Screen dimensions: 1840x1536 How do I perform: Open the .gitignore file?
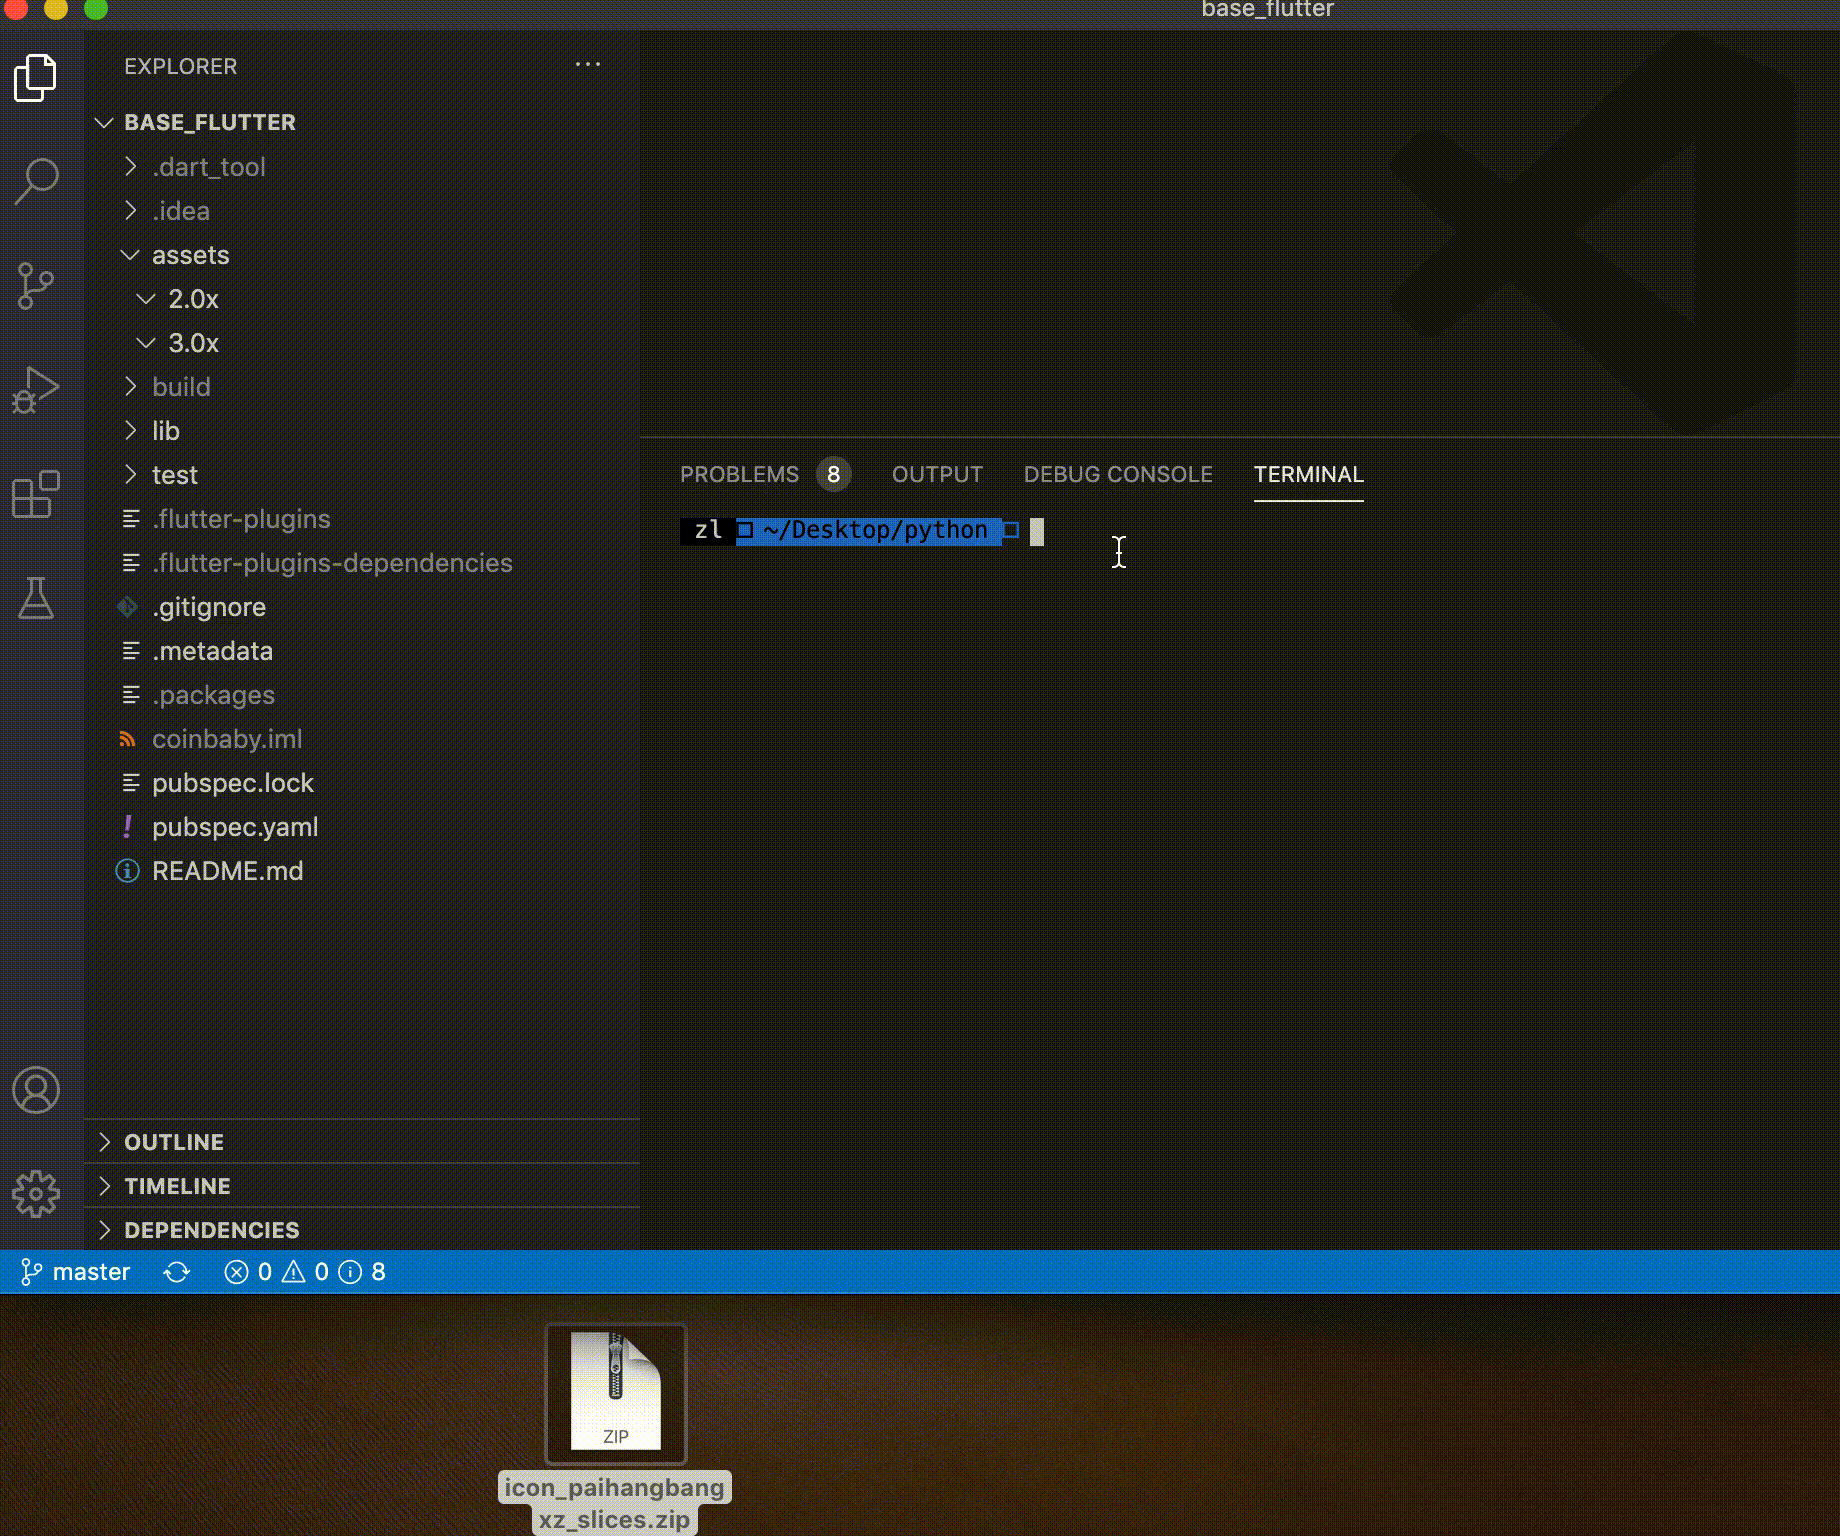pyautogui.click(x=362, y=607)
